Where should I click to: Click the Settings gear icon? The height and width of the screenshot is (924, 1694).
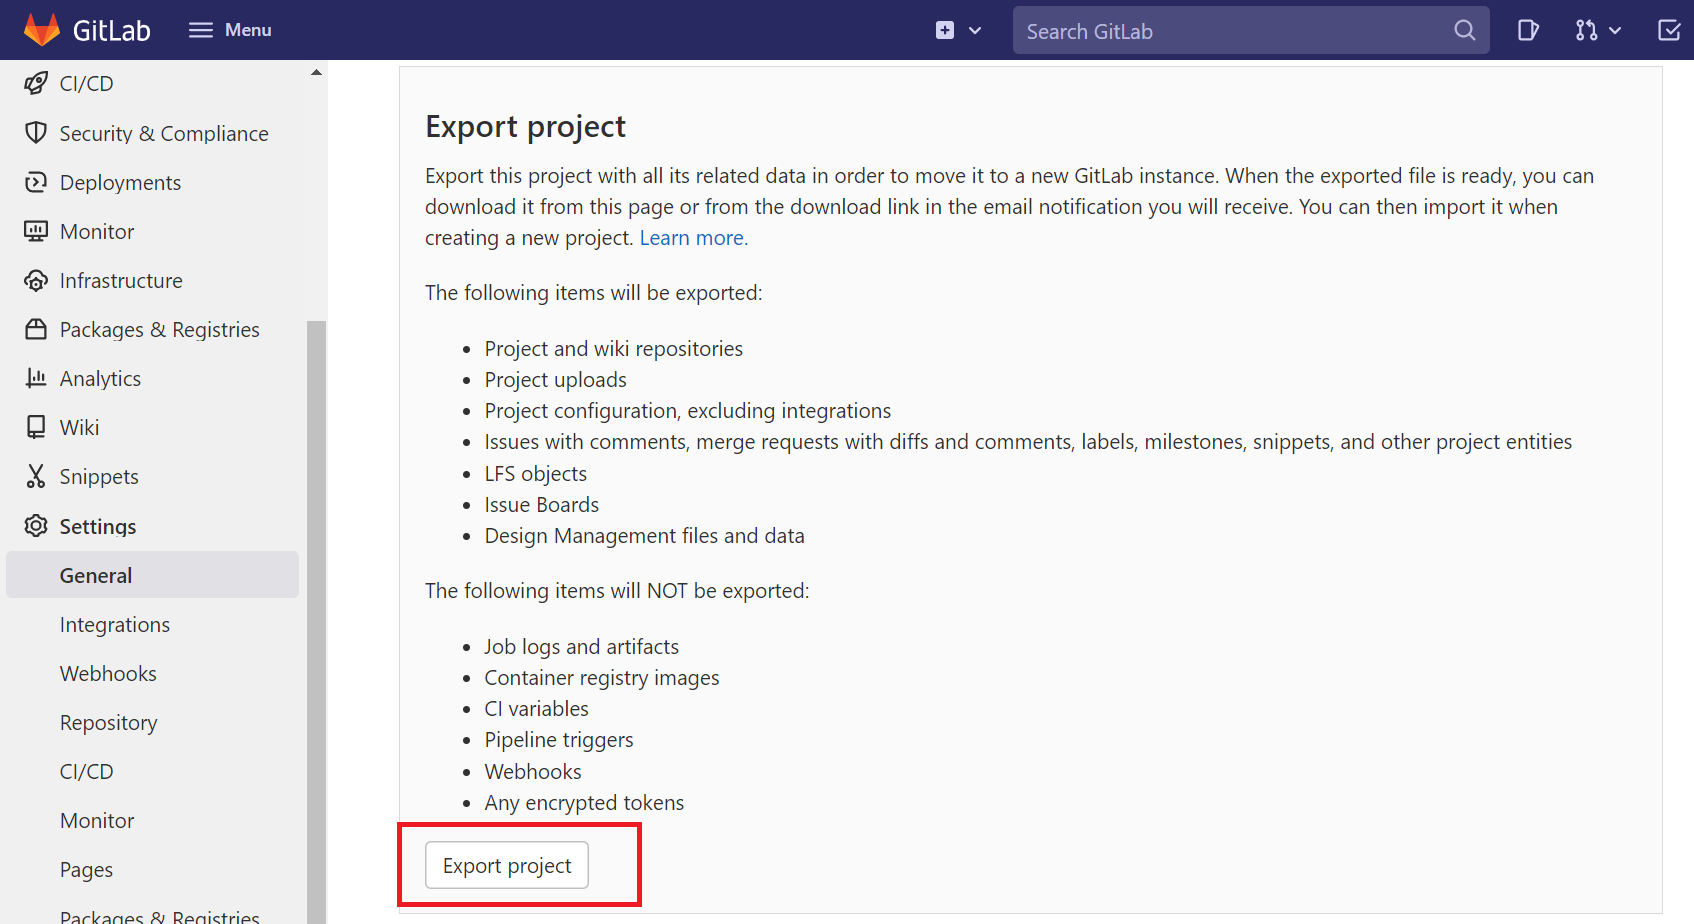(36, 526)
